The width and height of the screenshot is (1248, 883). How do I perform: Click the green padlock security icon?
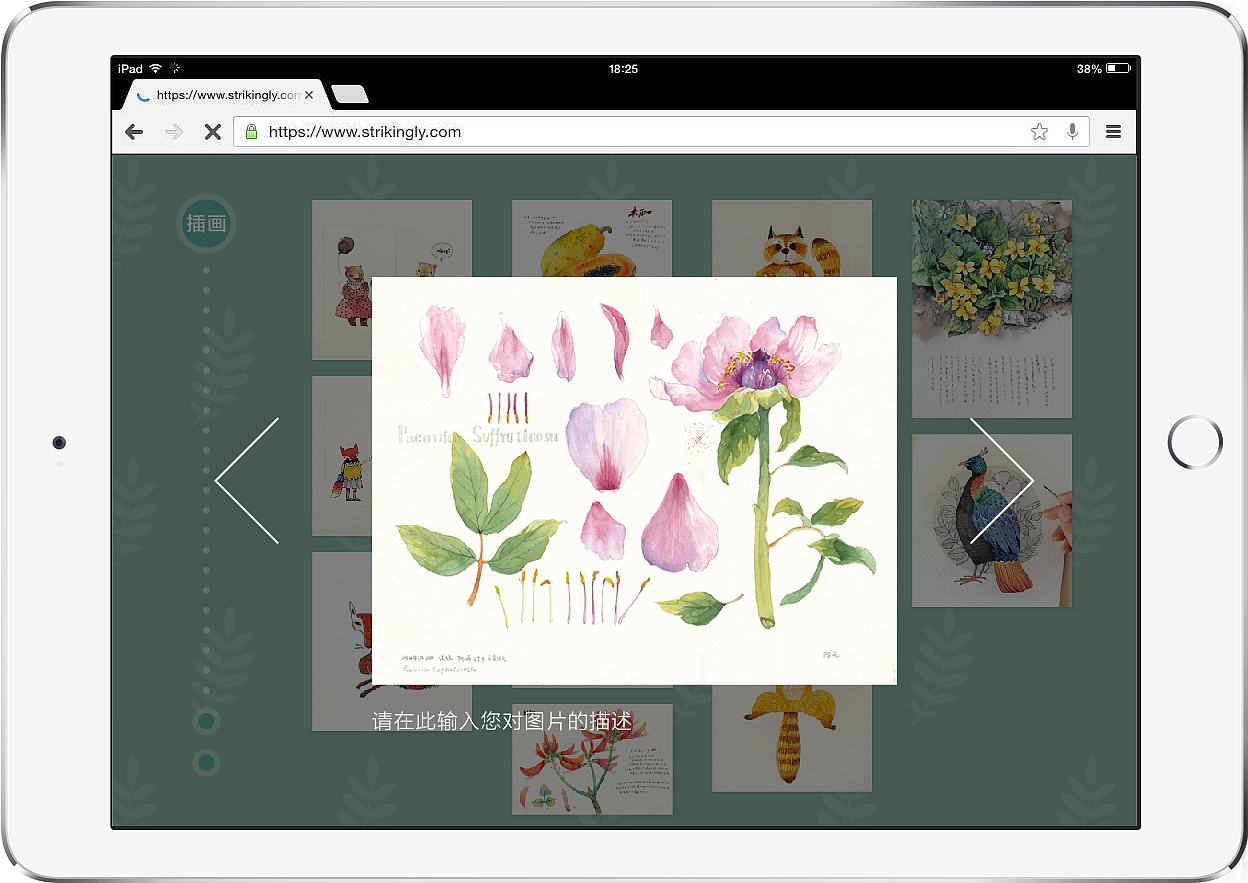coord(251,131)
